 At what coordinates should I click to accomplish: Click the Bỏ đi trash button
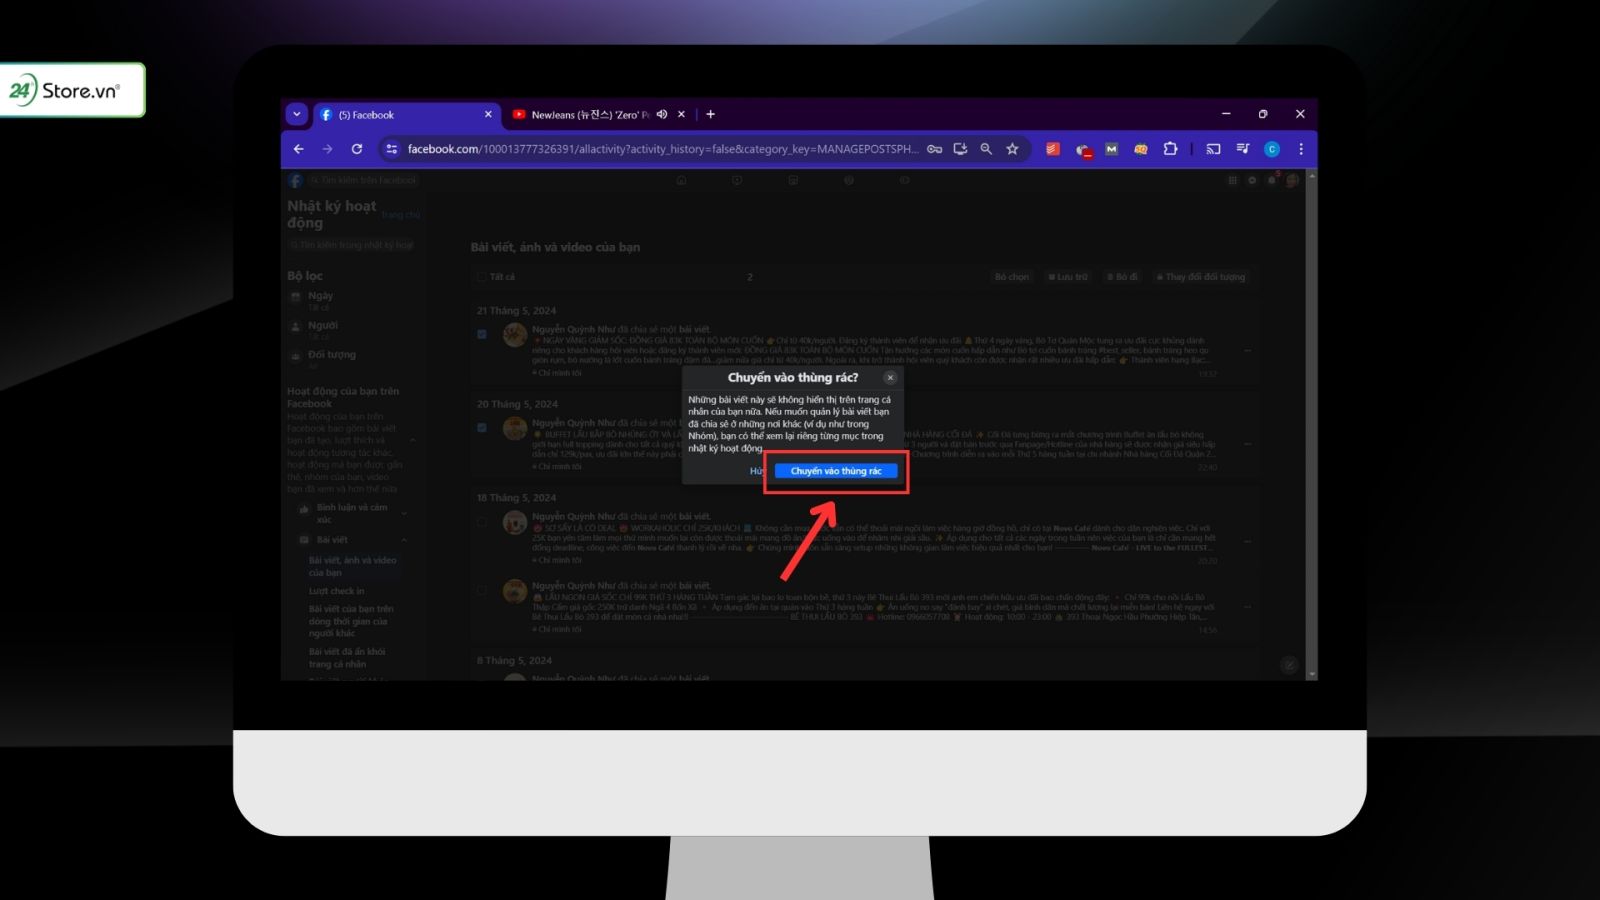[1122, 277]
